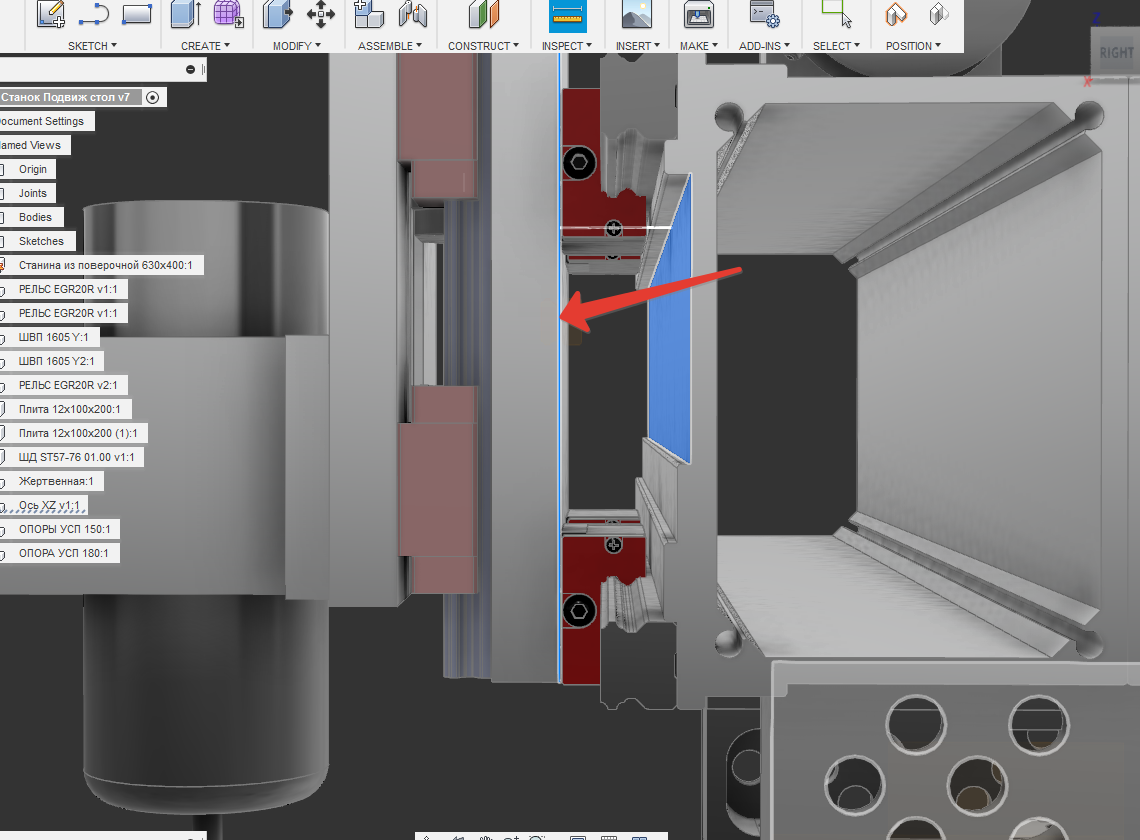The width and height of the screenshot is (1140, 840).
Task: Expand the MODIFY dropdown
Action: click(x=297, y=46)
